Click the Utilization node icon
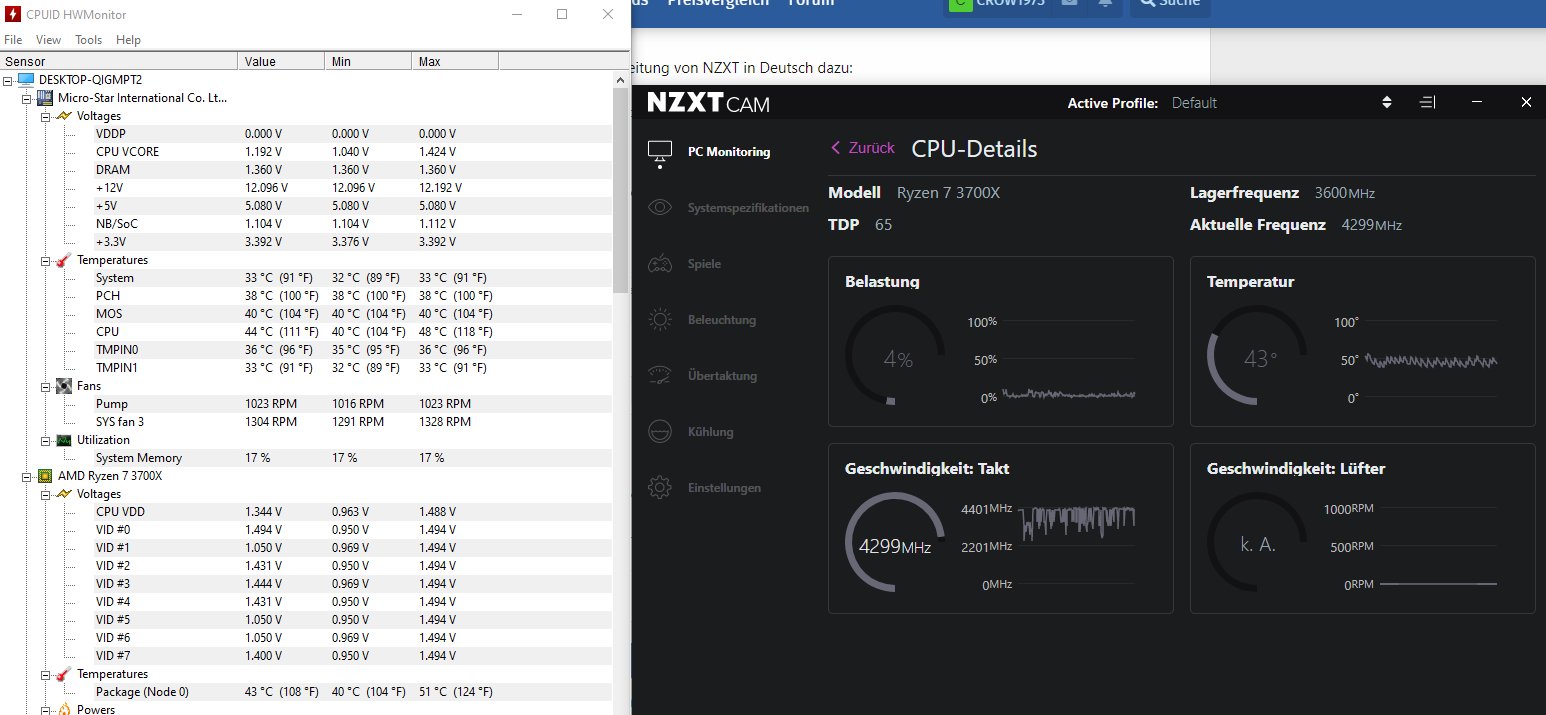 pos(64,440)
